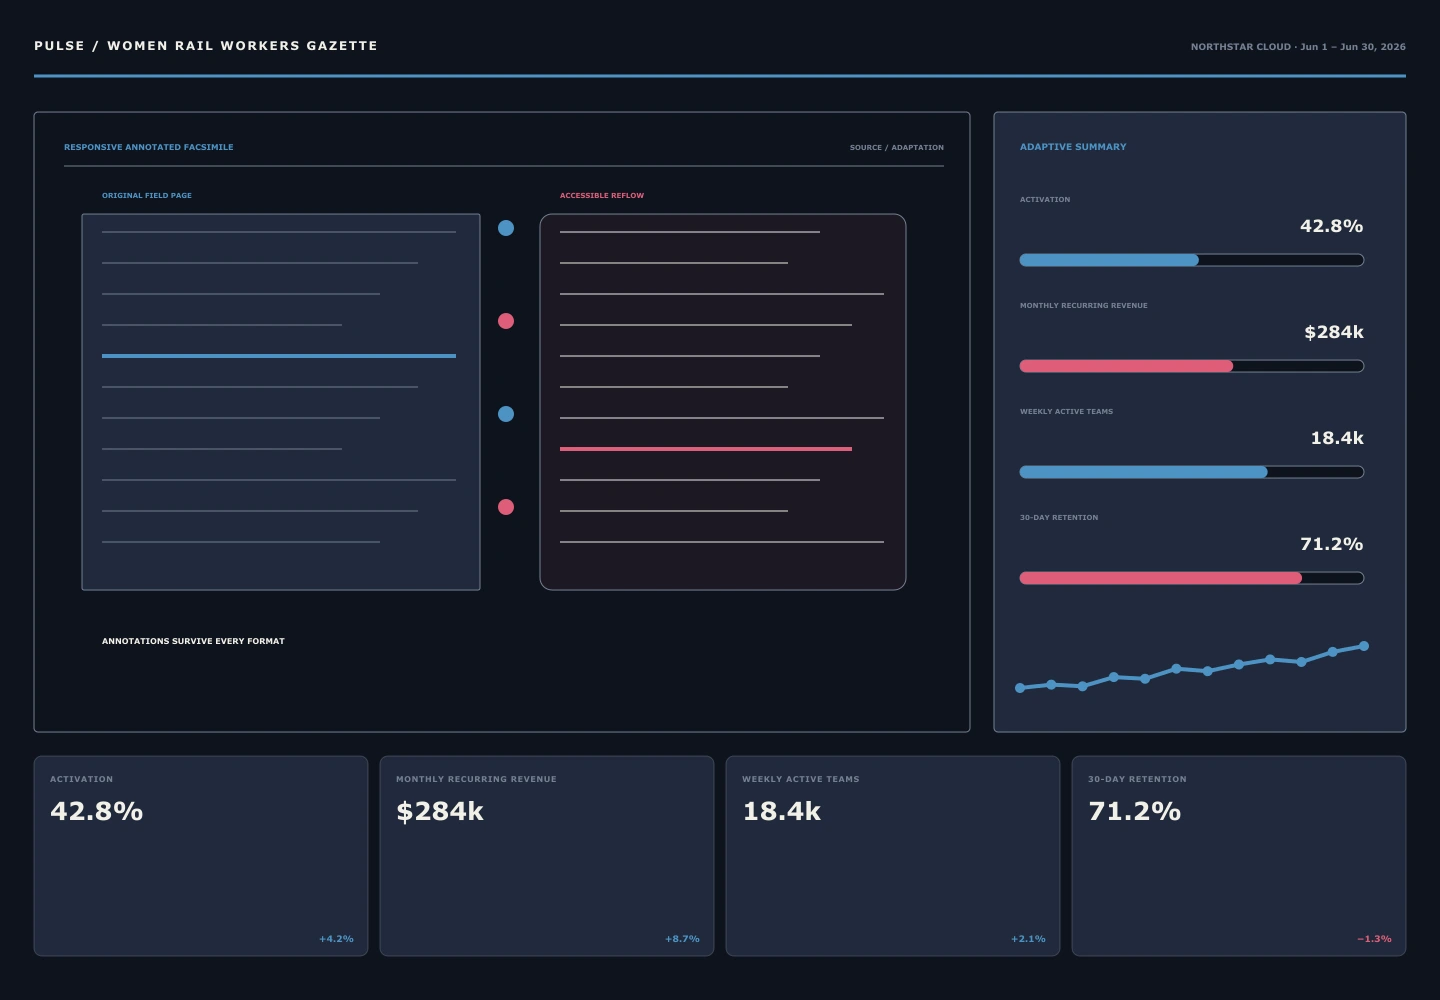Click the "ADAPTIVE SUMMARY" heading
The image size is (1440, 1000).
1073,147
